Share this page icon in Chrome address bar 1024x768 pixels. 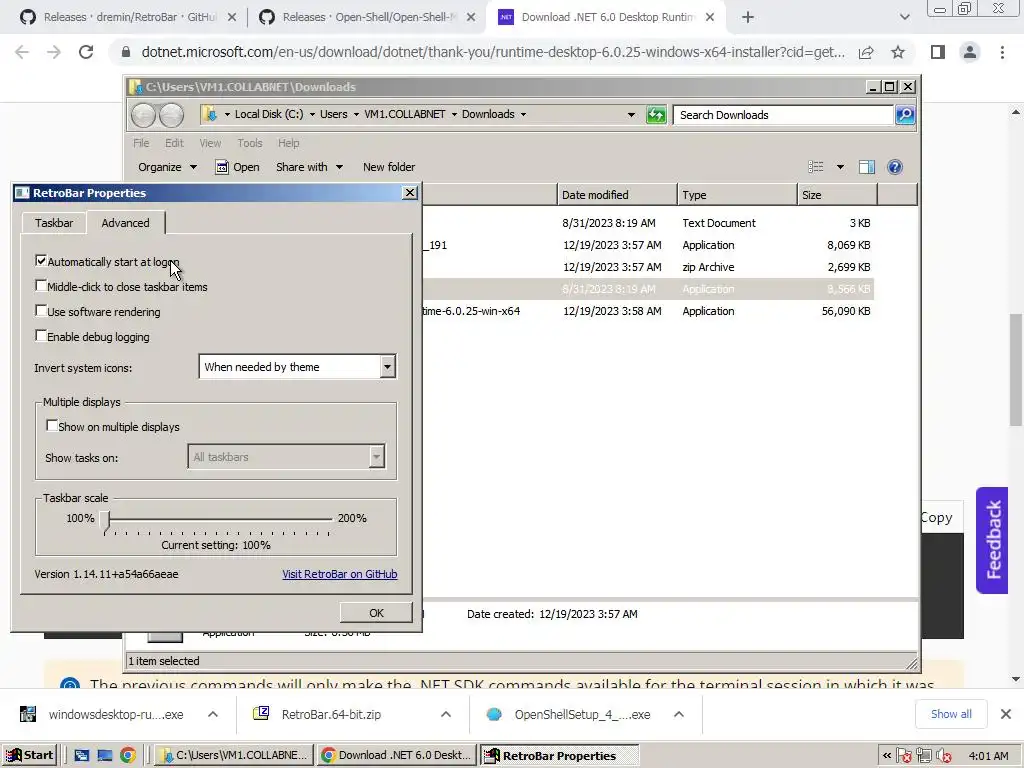tap(866, 52)
